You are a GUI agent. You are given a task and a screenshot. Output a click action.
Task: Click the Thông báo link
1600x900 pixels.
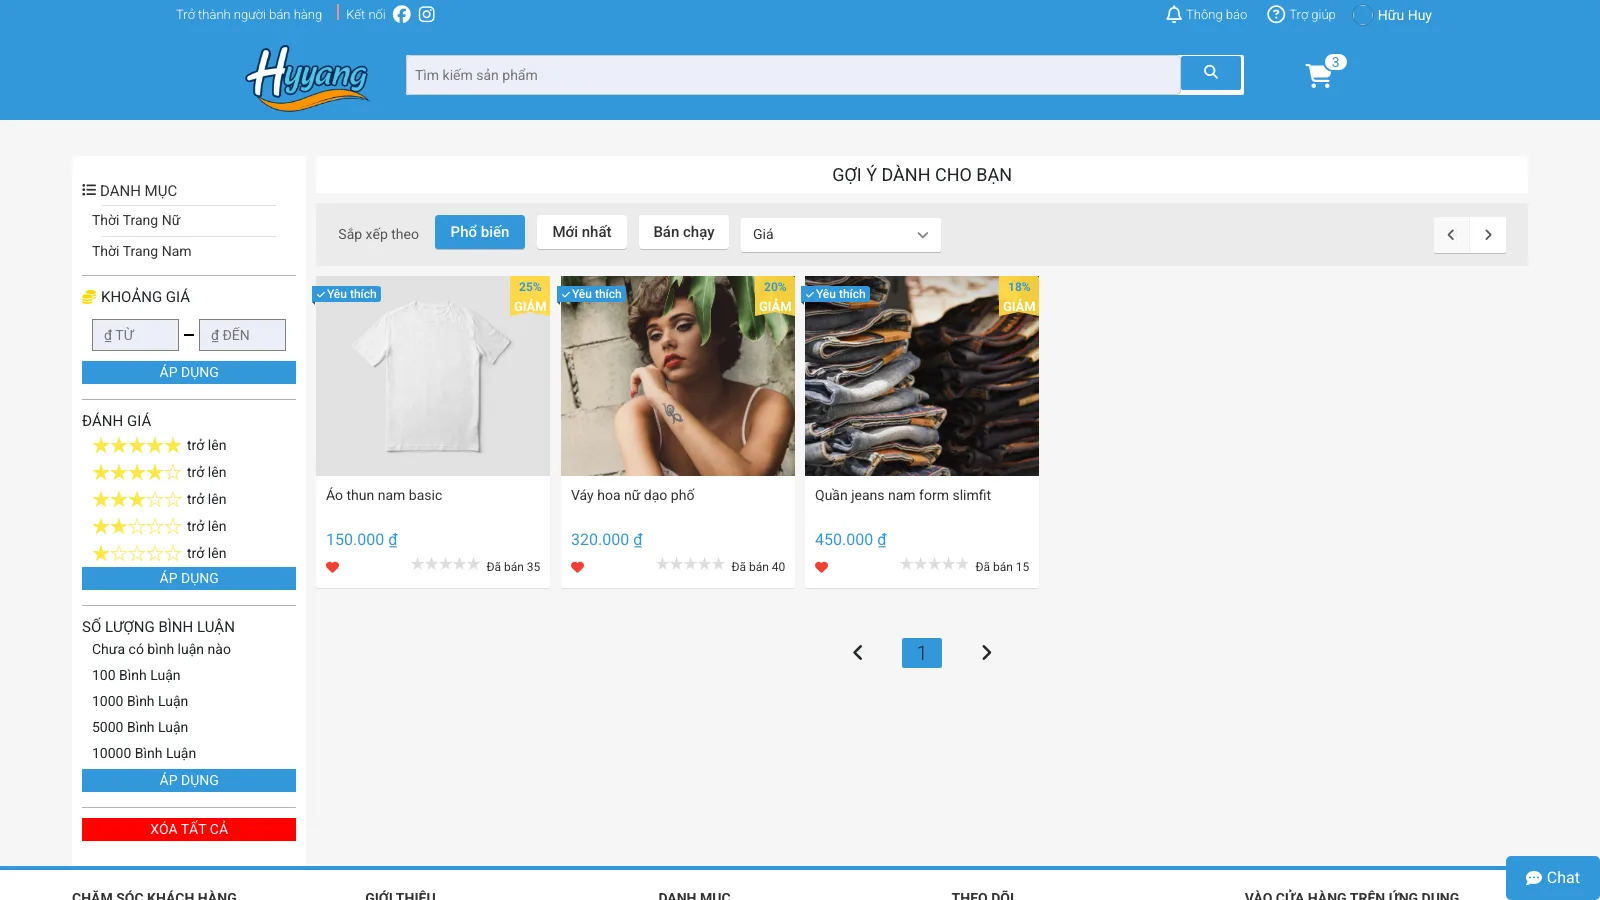(x=1207, y=15)
